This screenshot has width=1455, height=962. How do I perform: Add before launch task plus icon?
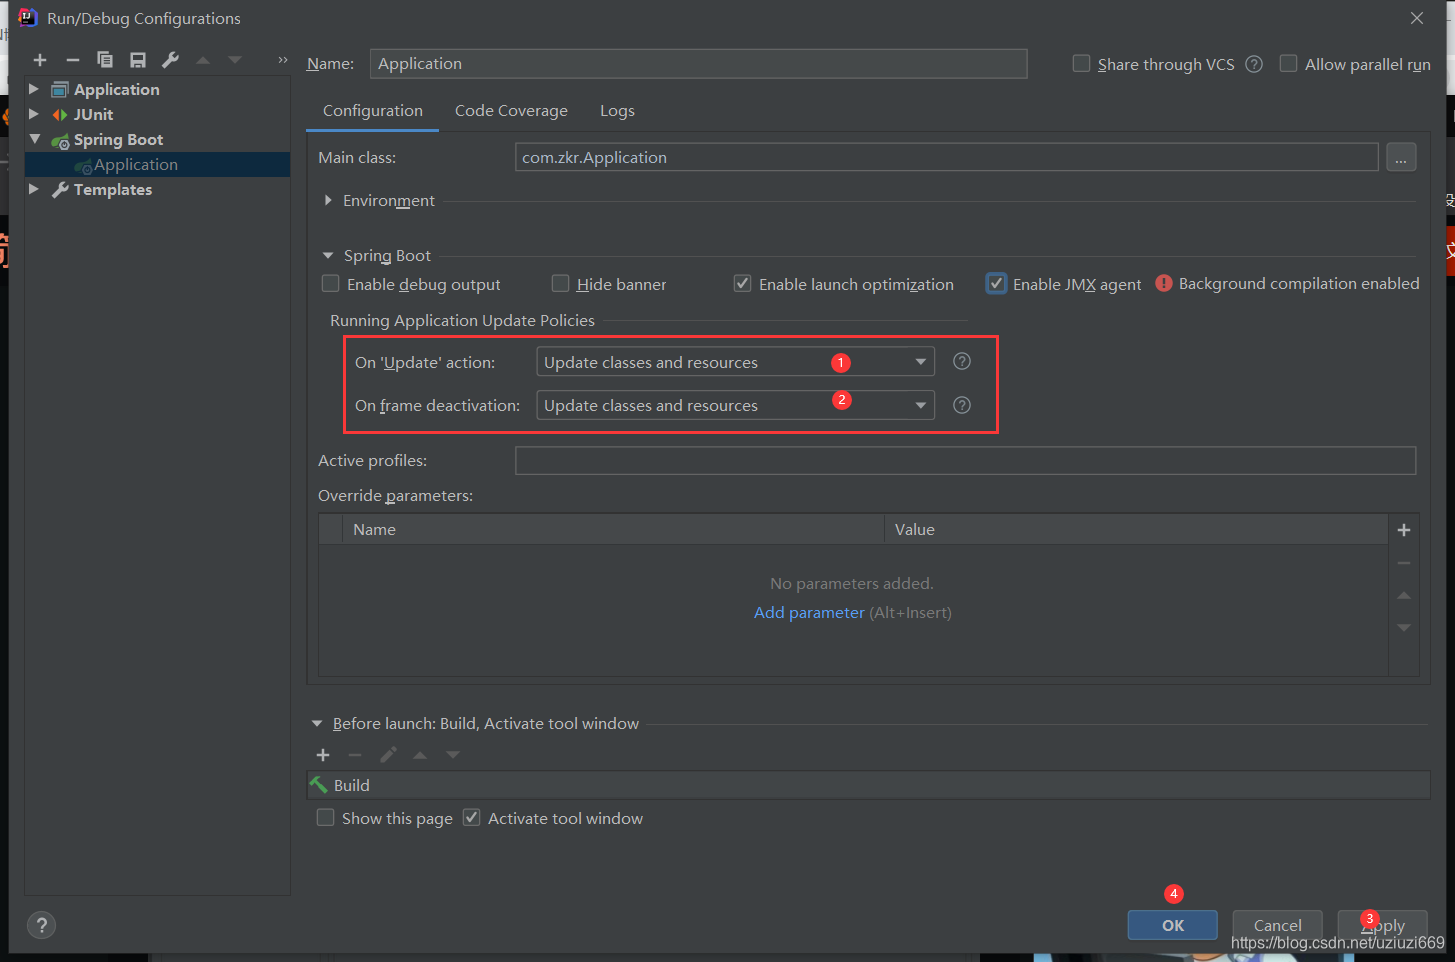click(323, 755)
